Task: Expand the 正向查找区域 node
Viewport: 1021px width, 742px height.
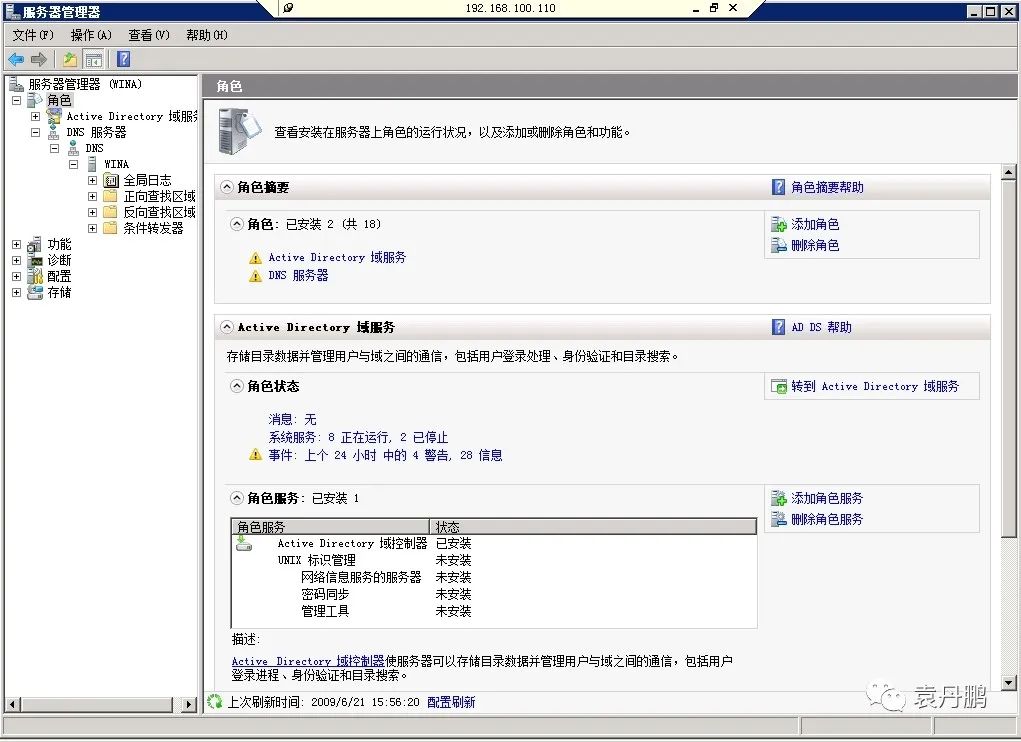Action: coord(92,196)
